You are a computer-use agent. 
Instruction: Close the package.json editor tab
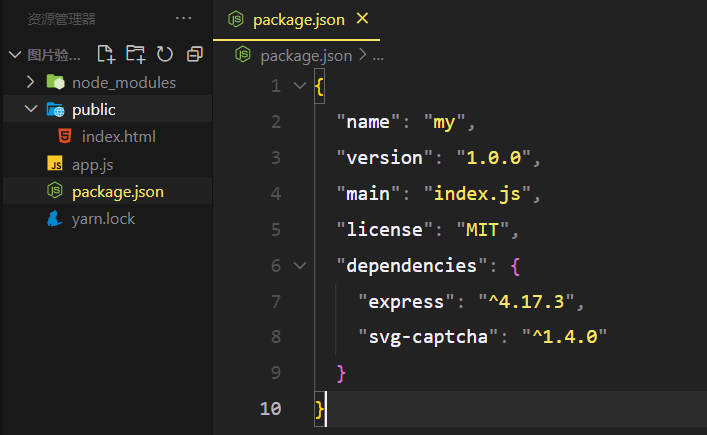point(363,18)
